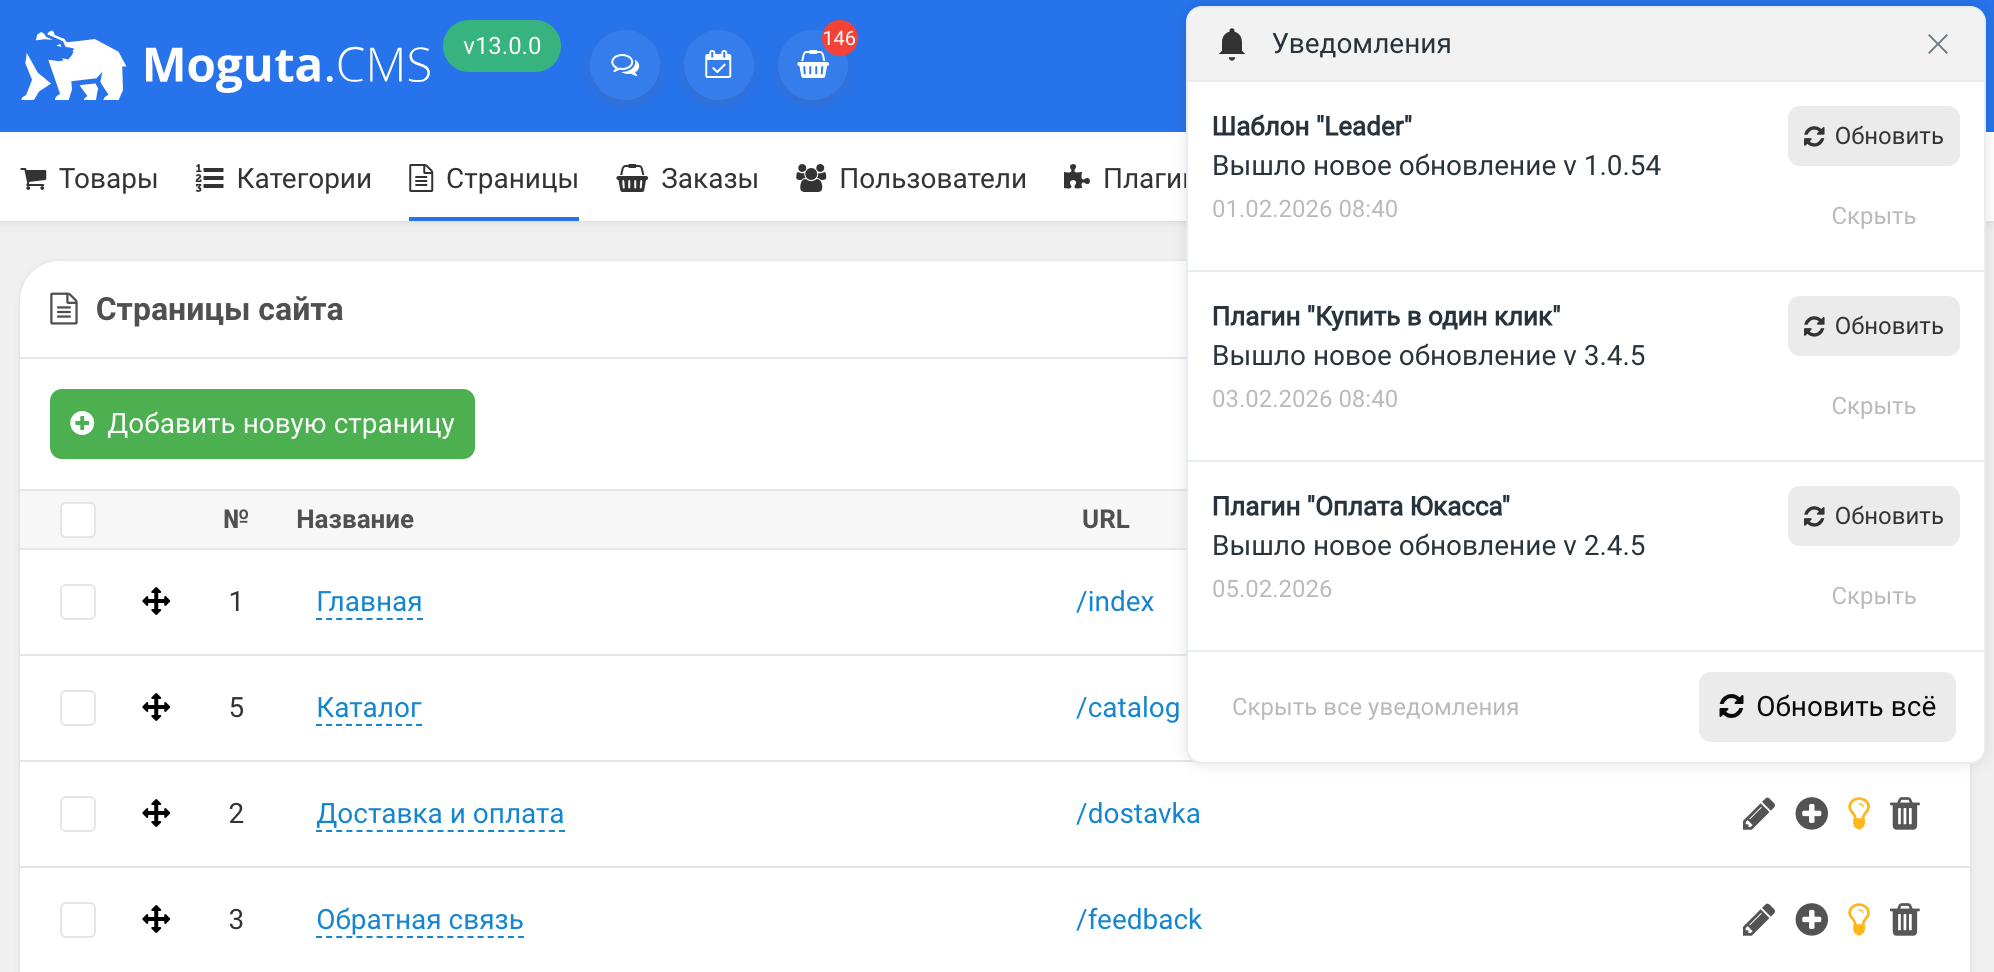
Task: Click the move handle icon on the "Каталог" row
Action: [157, 707]
